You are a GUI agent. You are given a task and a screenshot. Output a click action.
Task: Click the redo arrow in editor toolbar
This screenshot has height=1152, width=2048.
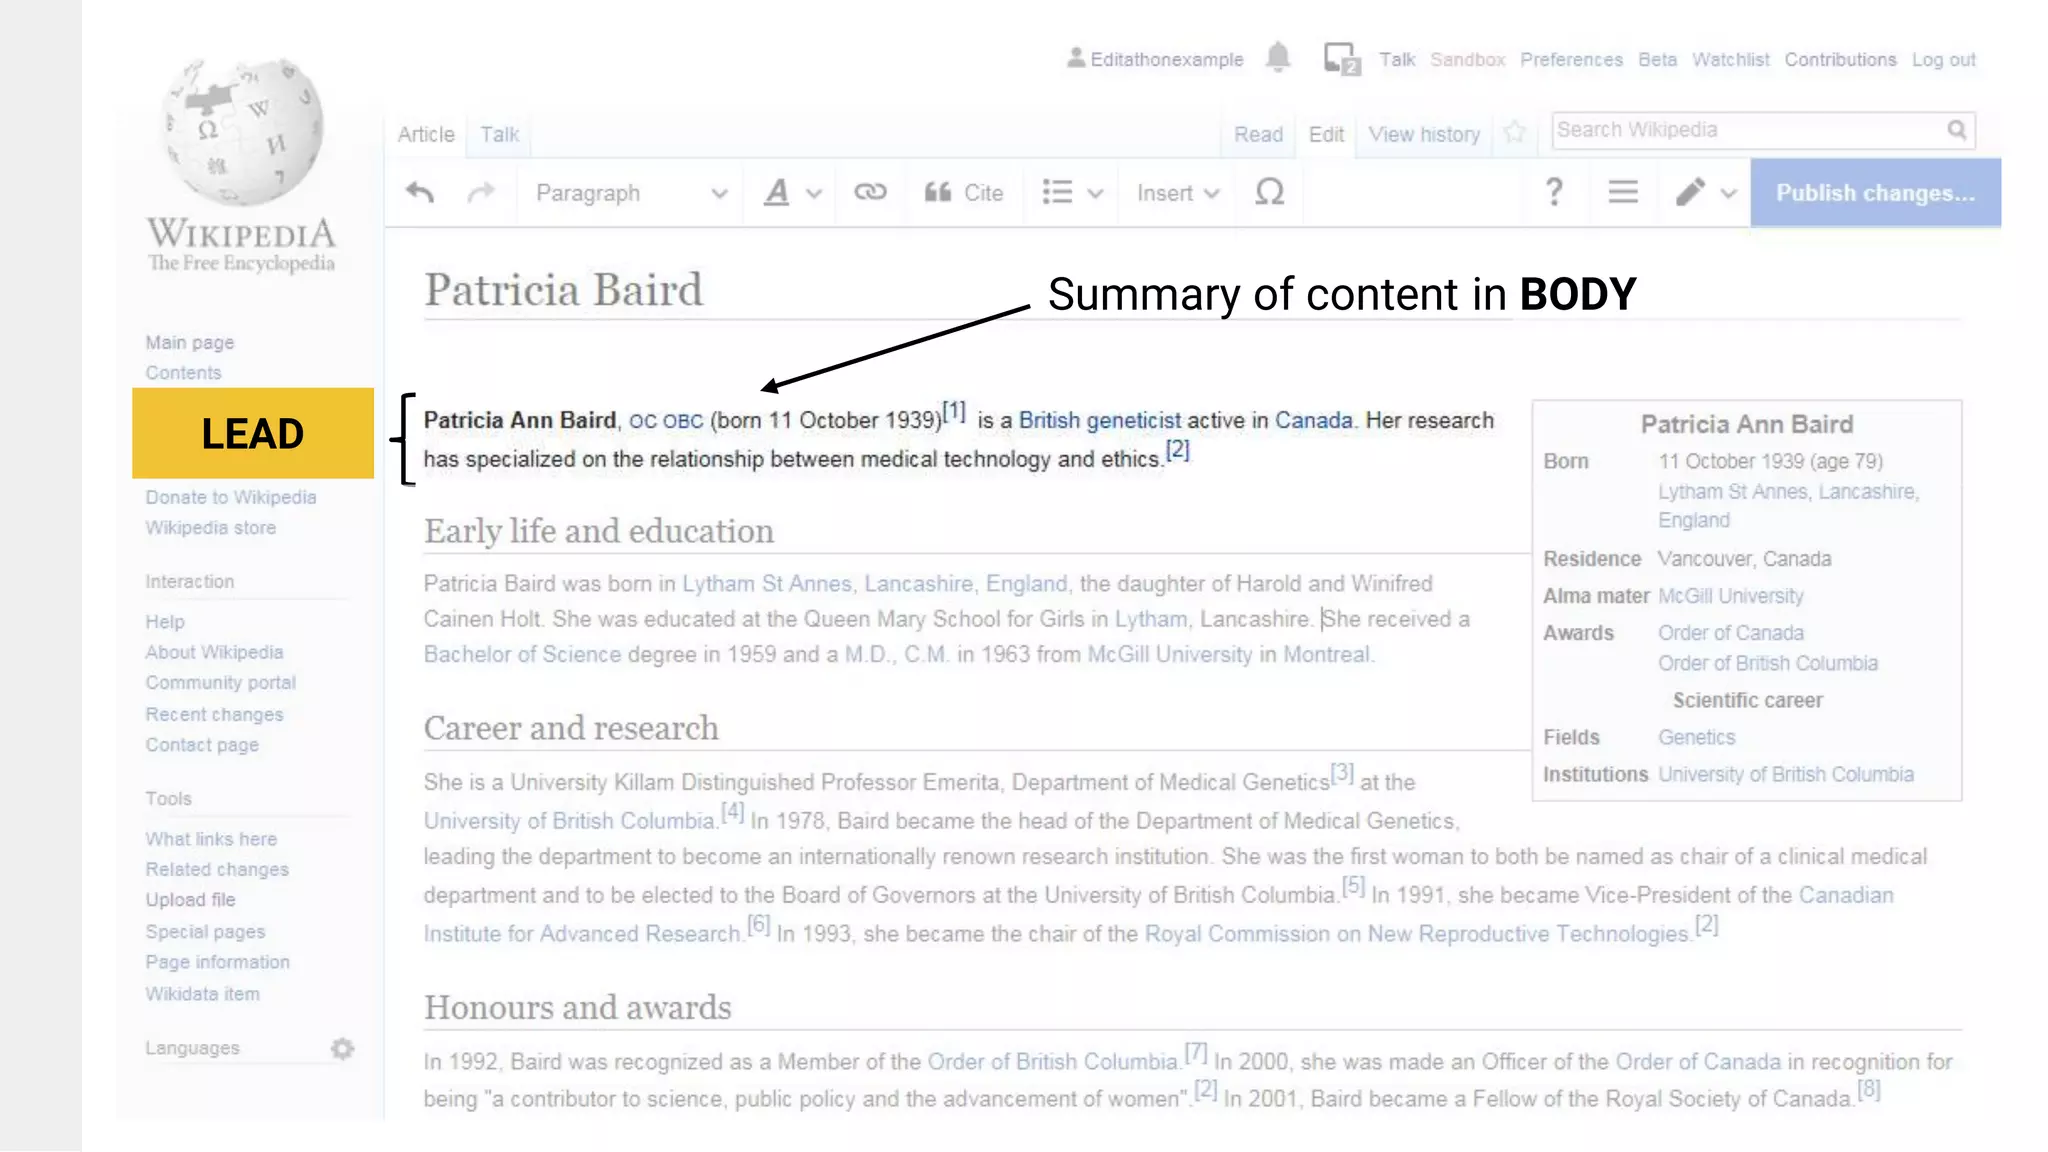[x=481, y=192]
